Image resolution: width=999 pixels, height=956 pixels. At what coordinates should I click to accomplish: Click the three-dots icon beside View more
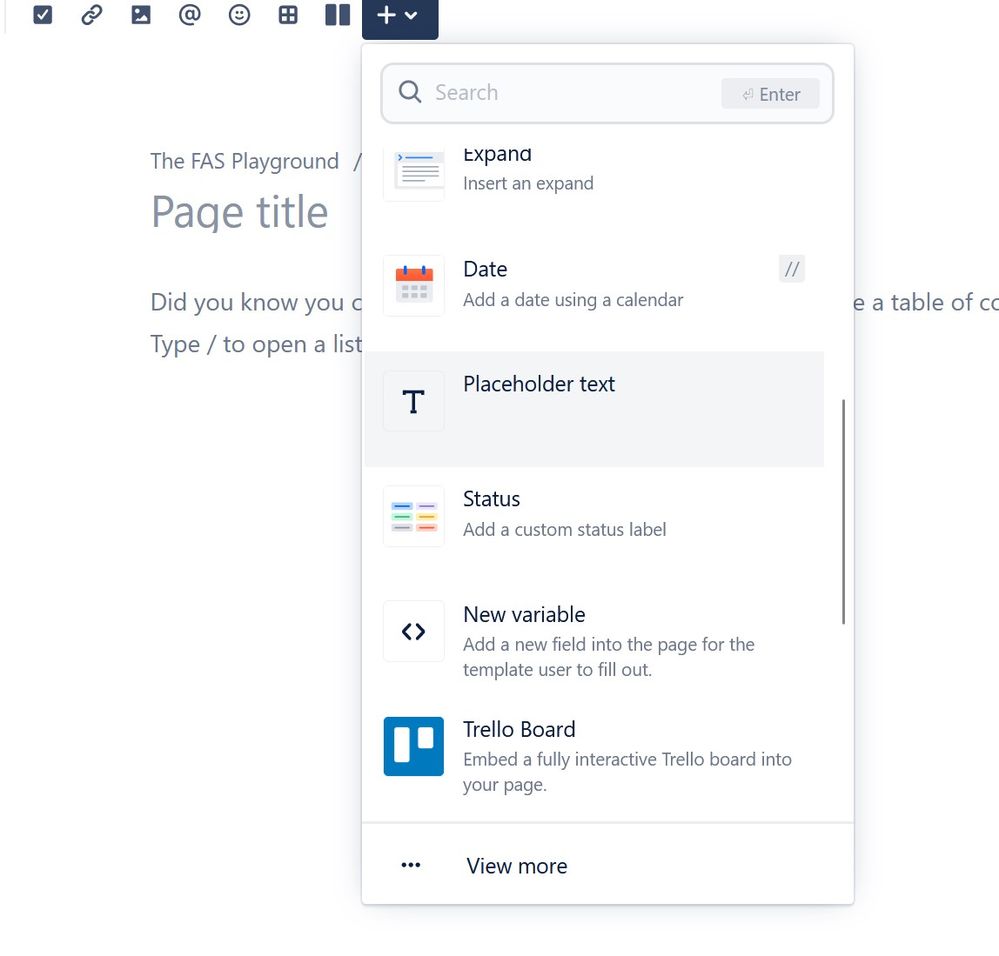click(x=410, y=865)
